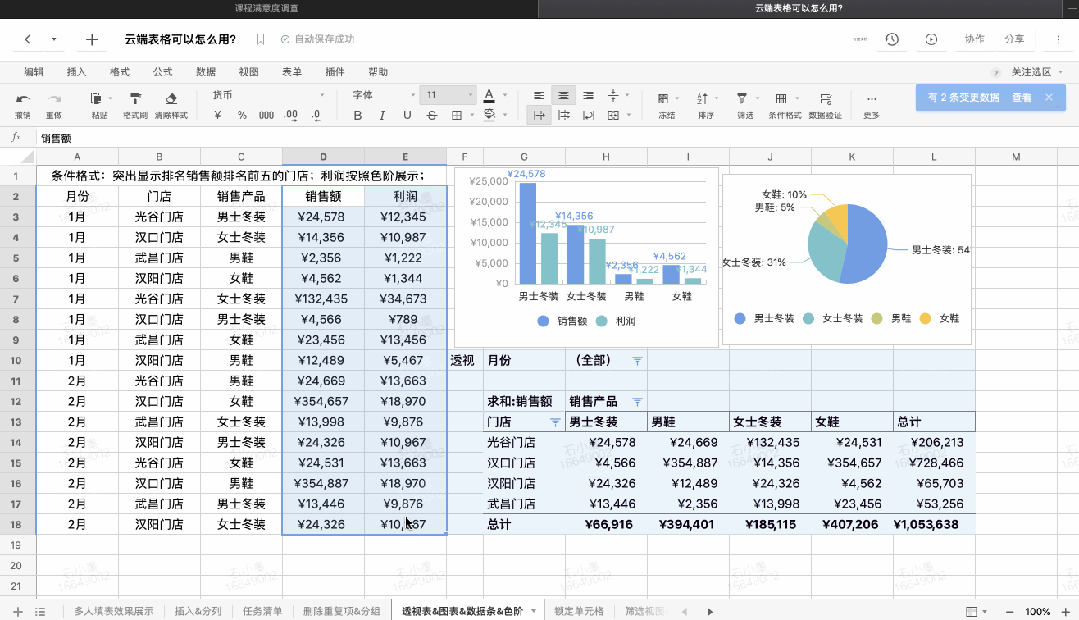Open the font size 11 dropdown
1079x620 pixels.
point(447,95)
